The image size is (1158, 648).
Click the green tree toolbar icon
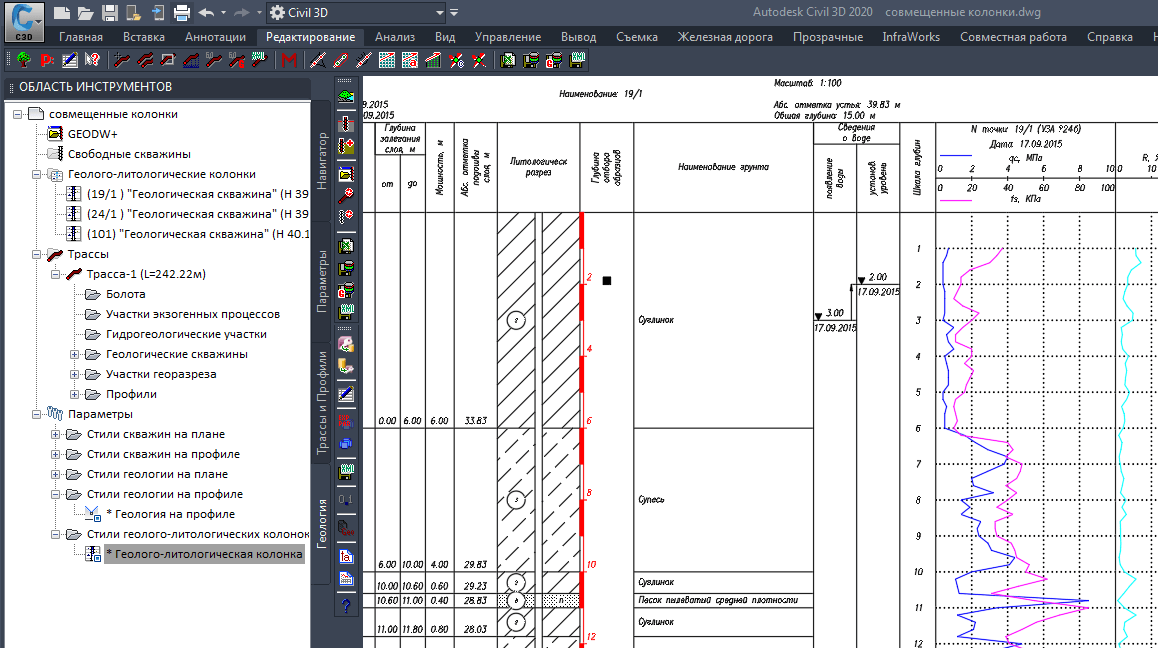[x=24, y=61]
